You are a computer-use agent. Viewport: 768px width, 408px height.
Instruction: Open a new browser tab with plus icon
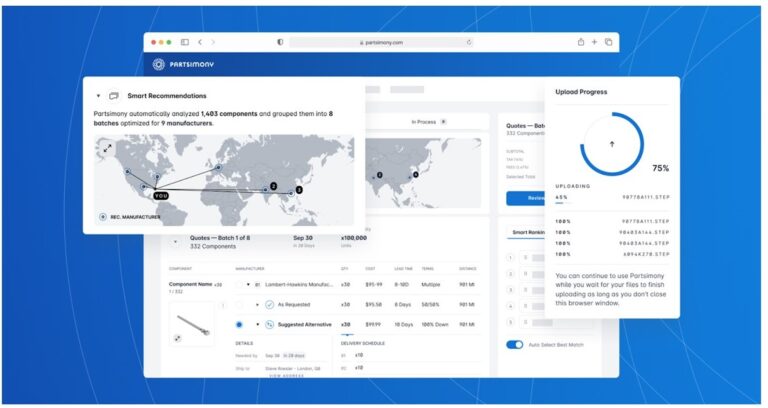594,42
